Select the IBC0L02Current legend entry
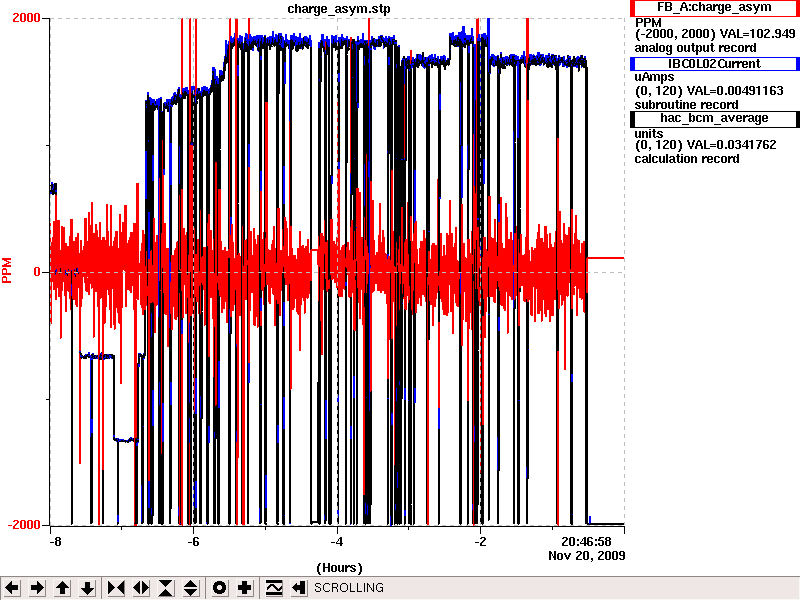 point(714,64)
